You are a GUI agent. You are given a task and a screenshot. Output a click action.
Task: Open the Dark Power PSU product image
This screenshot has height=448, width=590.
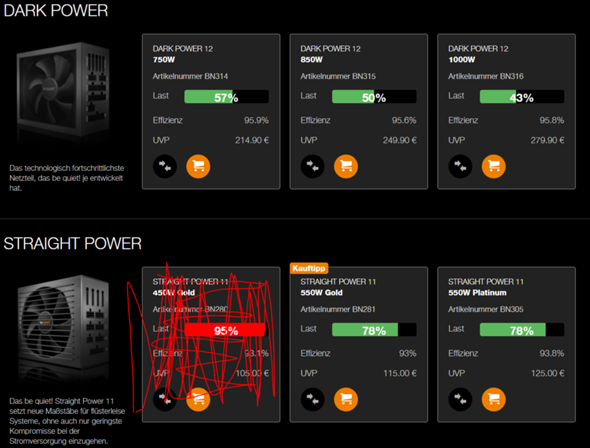63,91
